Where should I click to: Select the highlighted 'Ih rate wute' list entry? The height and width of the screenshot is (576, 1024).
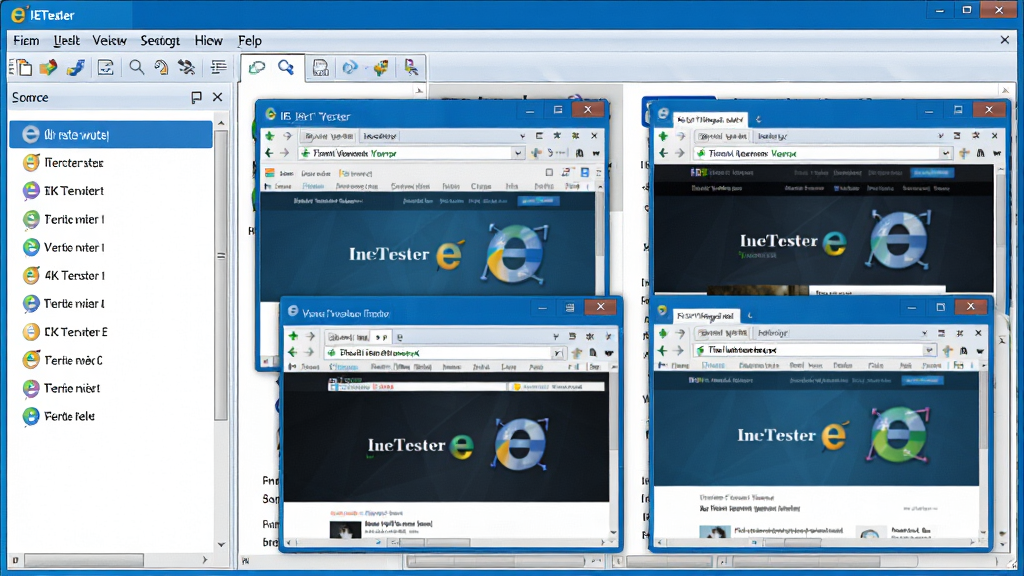[111, 135]
